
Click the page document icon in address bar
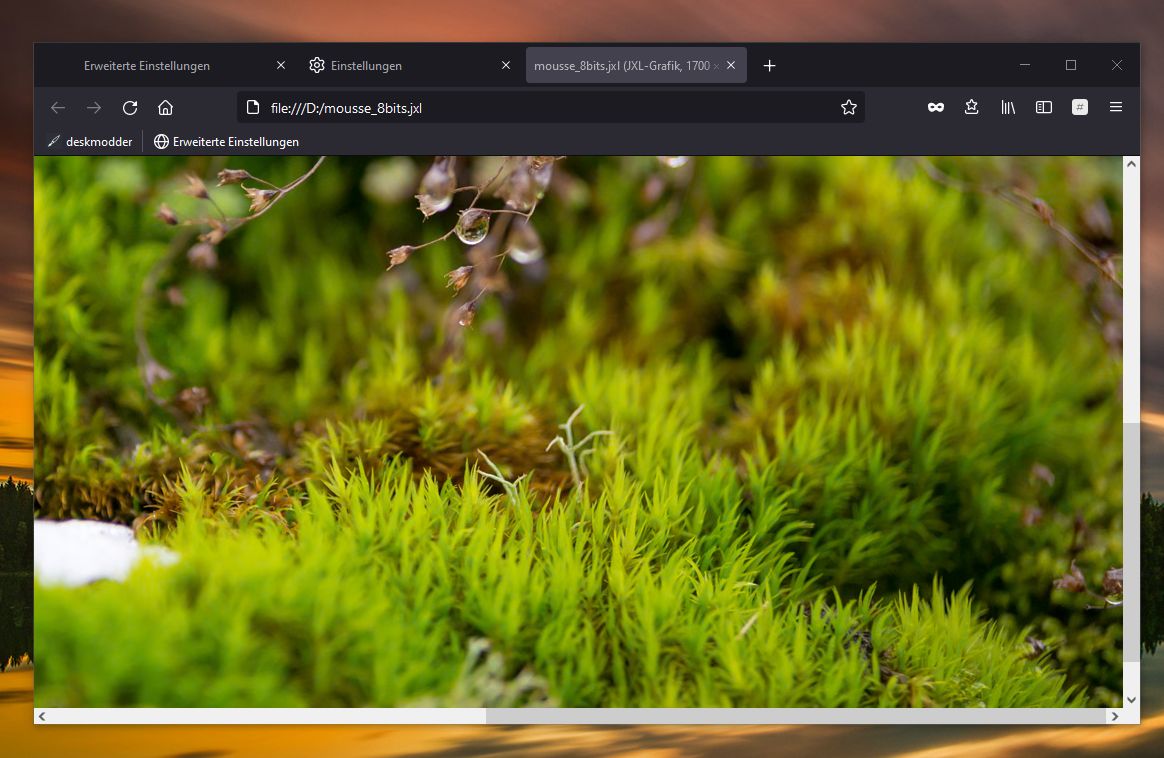click(x=253, y=108)
